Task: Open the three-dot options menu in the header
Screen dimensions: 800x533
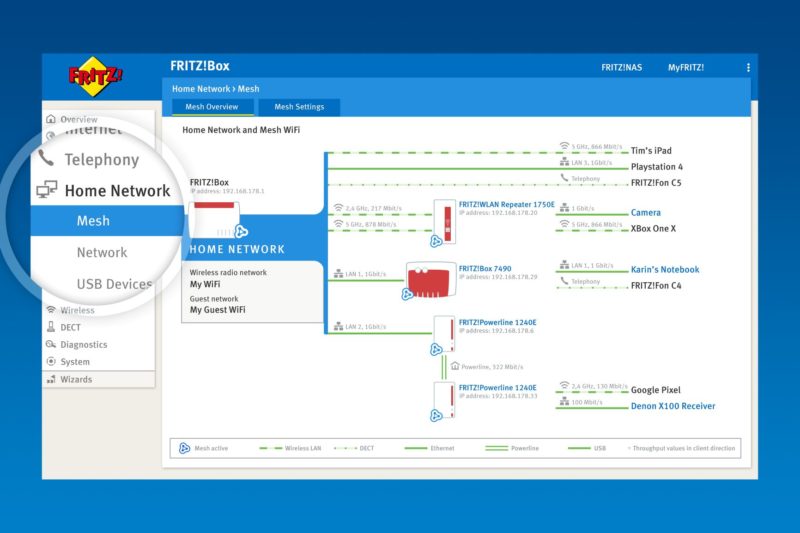Action: pos(748,68)
